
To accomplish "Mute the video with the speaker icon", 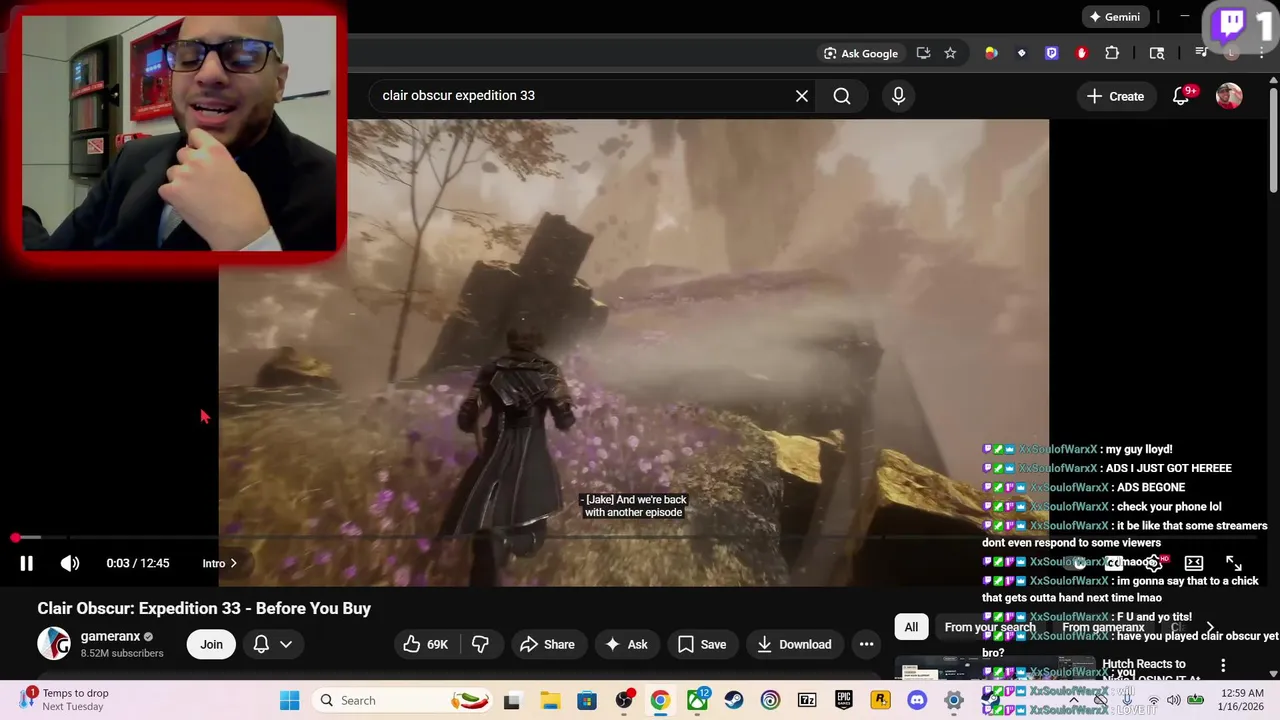I will (70, 563).
